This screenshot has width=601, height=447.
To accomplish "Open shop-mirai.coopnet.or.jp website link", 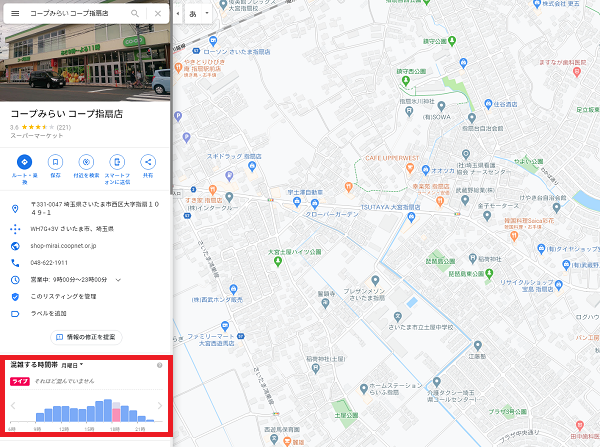I will 63,246.
